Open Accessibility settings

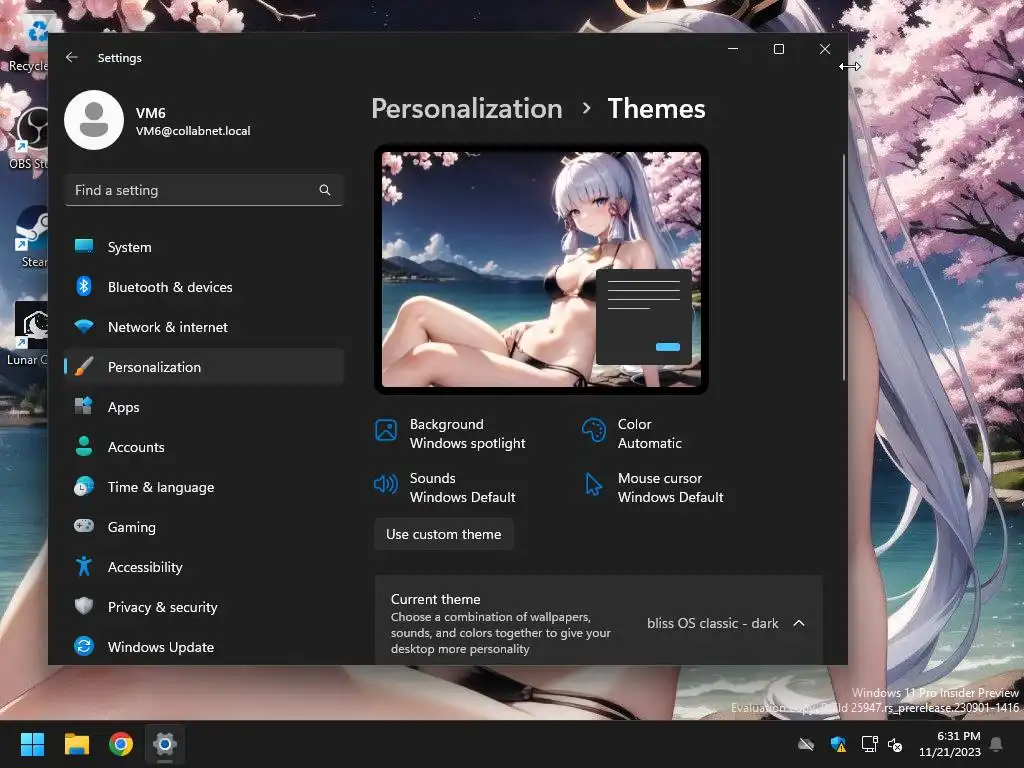(204, 567)
